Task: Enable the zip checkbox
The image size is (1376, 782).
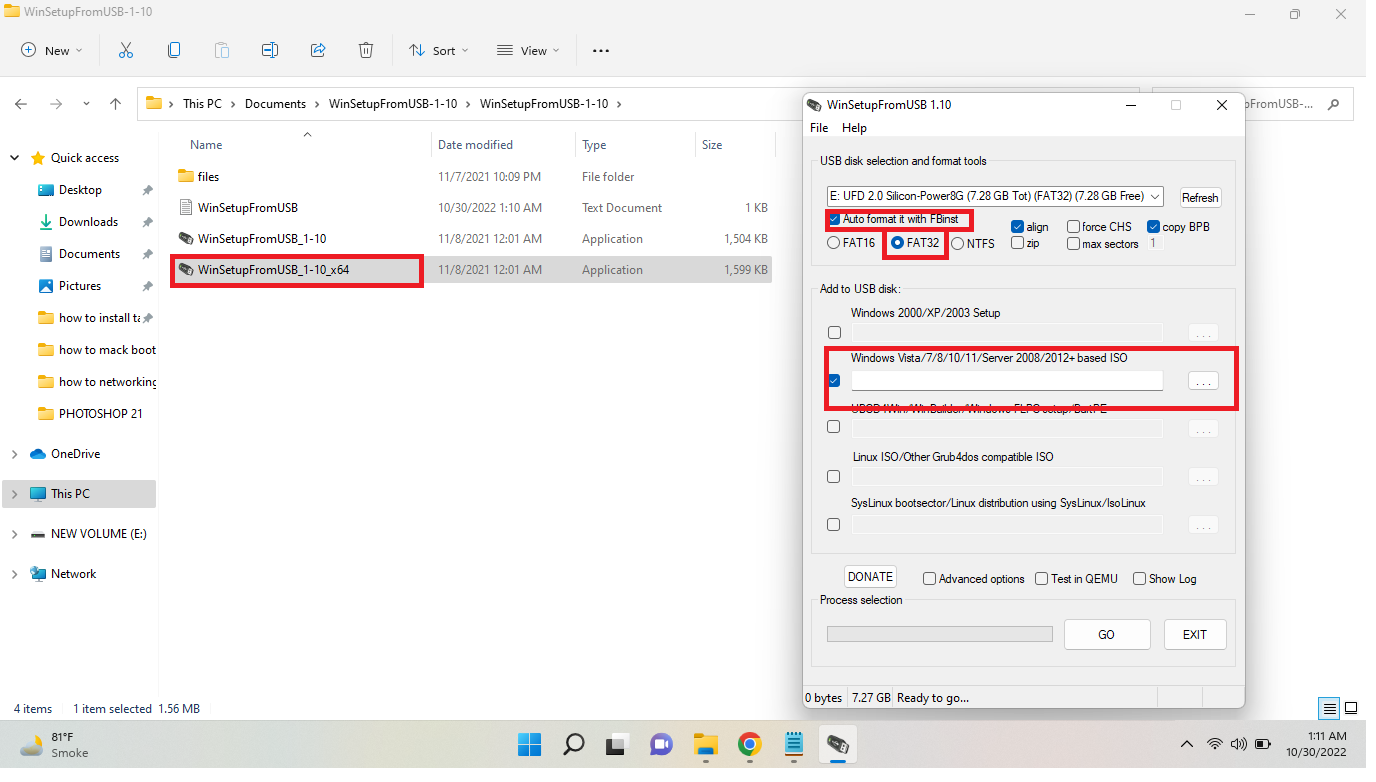Action: point(1018,243)
